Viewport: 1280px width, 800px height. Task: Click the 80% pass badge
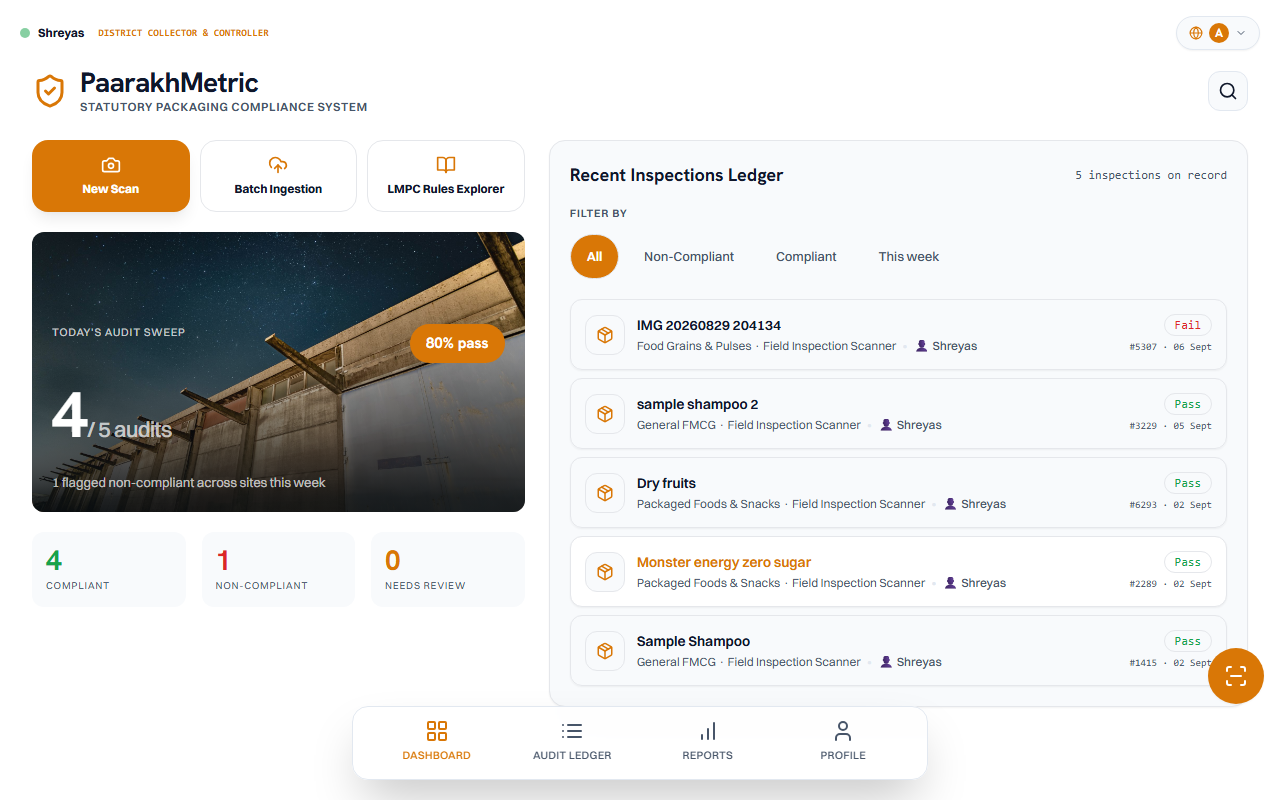point(457,343)
